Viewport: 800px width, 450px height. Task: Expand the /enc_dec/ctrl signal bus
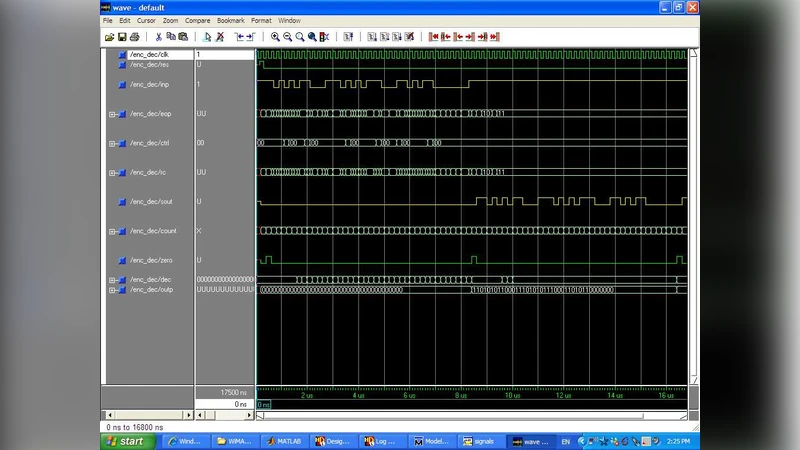pyautogui.click(x=112, y=143)
